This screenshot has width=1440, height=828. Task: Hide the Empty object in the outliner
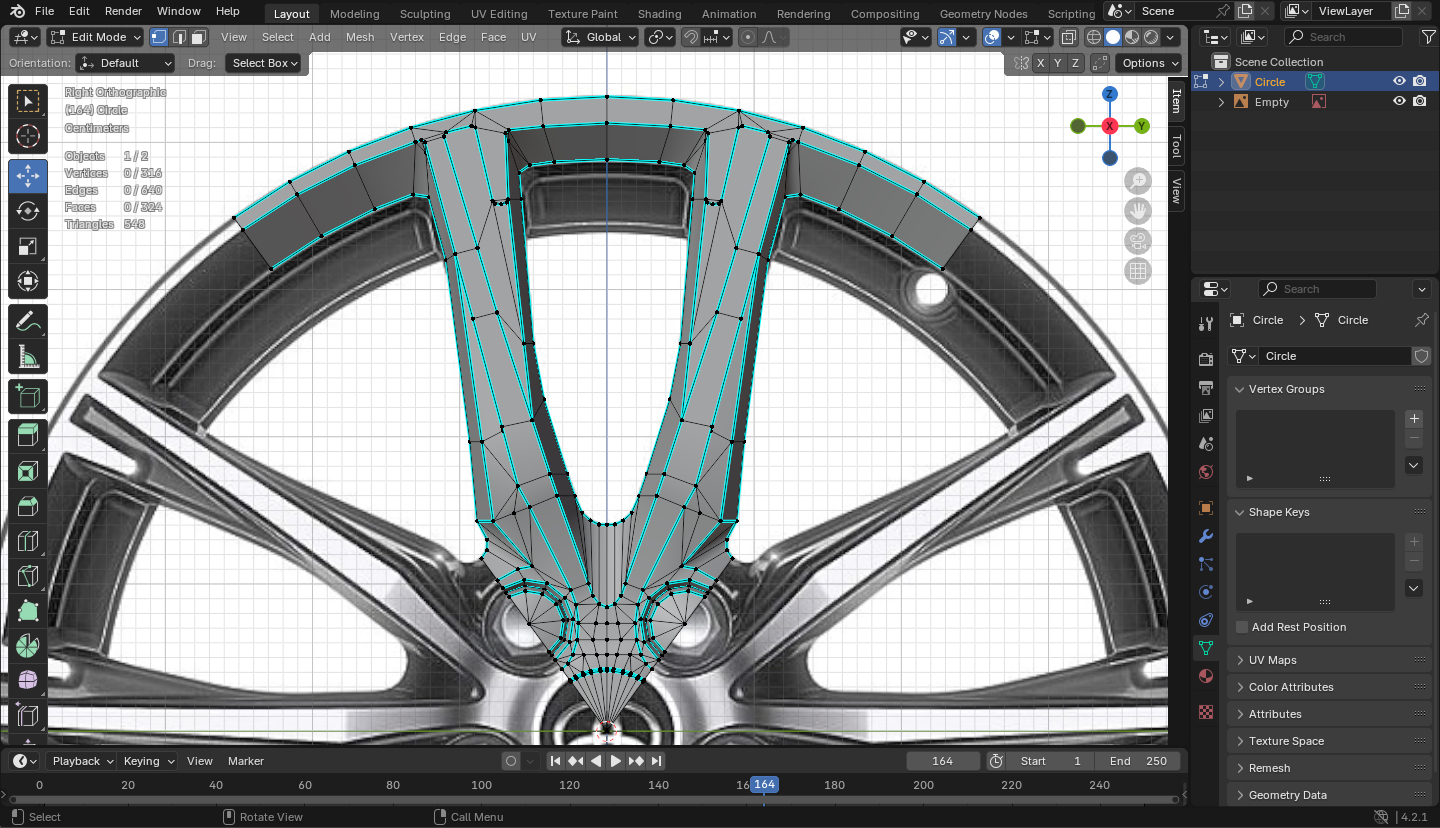(1400, 102)
